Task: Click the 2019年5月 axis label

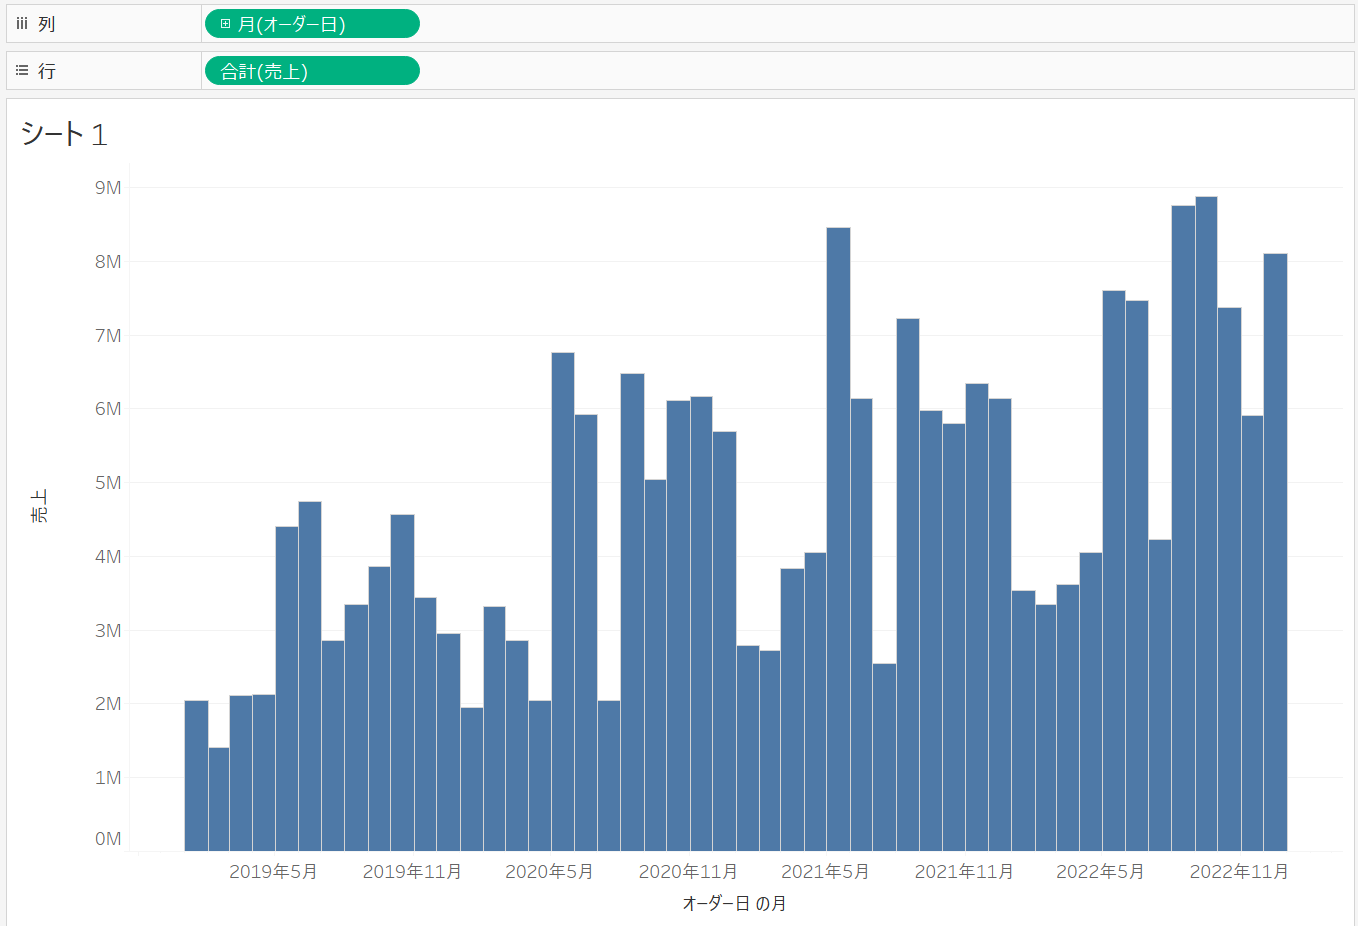Action: [x=273, y=872]
